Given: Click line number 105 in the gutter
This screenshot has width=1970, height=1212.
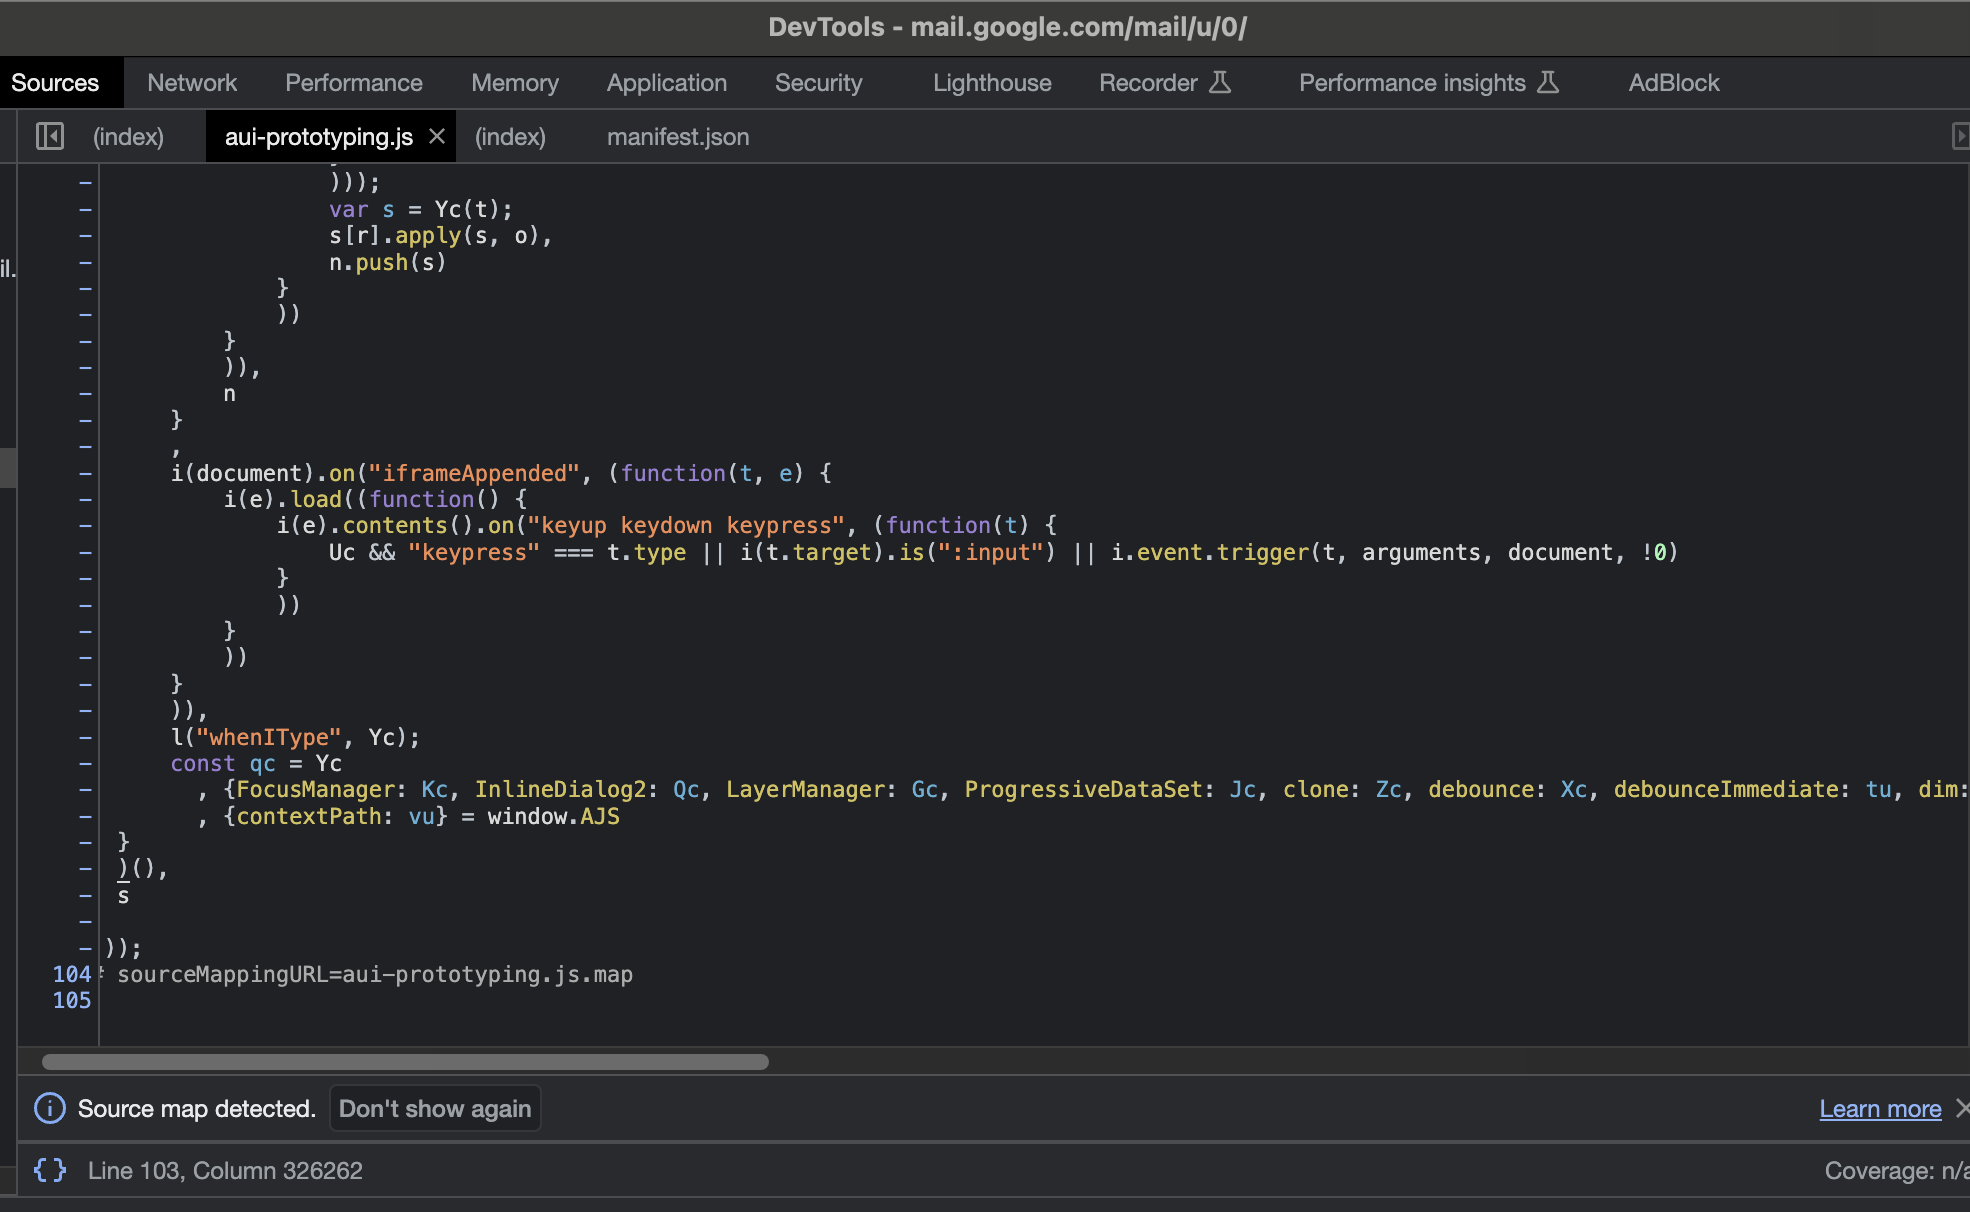Looking at the screenshot, I should [71, 1000].
